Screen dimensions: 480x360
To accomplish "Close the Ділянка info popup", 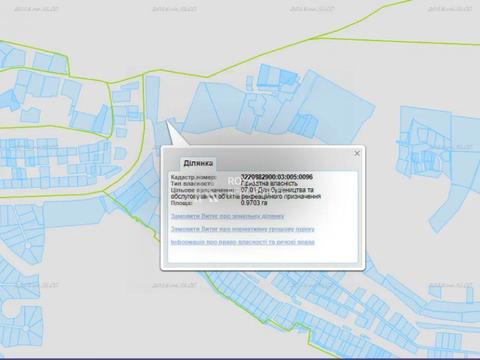I will tap(357, 153).
